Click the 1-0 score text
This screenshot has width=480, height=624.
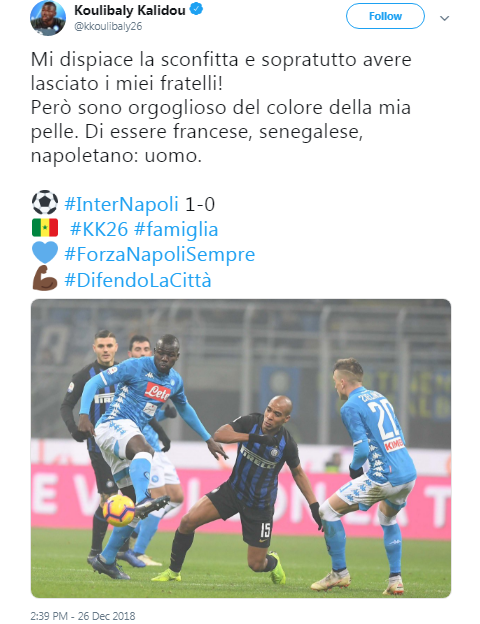pos(200,204)
